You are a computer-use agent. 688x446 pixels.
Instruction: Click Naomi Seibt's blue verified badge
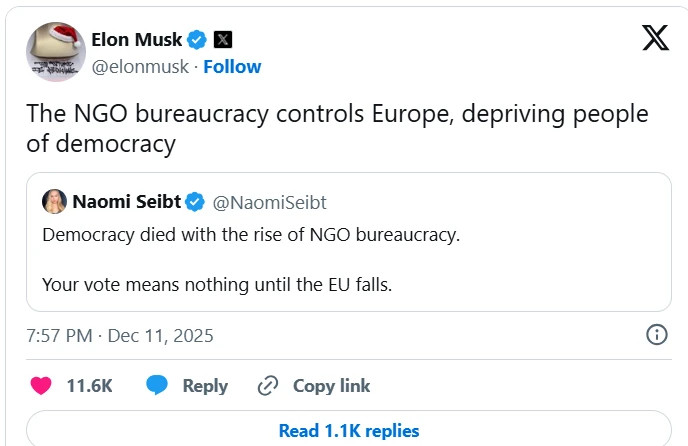197,202
